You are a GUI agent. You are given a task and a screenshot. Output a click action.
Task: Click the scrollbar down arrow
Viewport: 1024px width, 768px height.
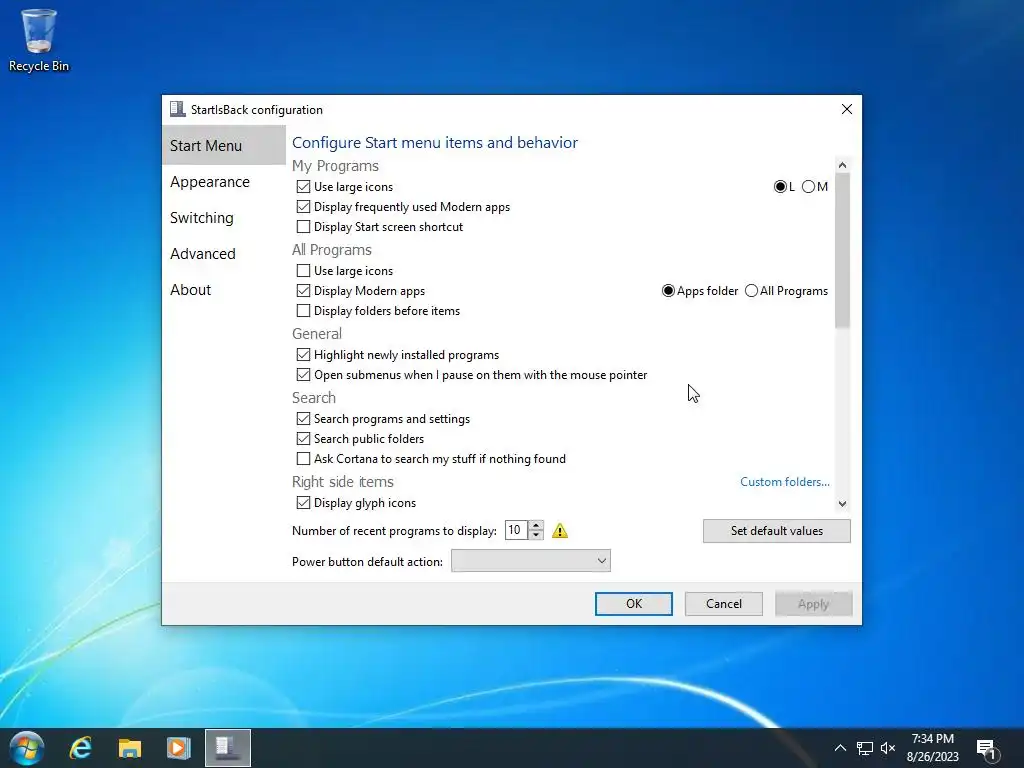(x=842, y=504)
